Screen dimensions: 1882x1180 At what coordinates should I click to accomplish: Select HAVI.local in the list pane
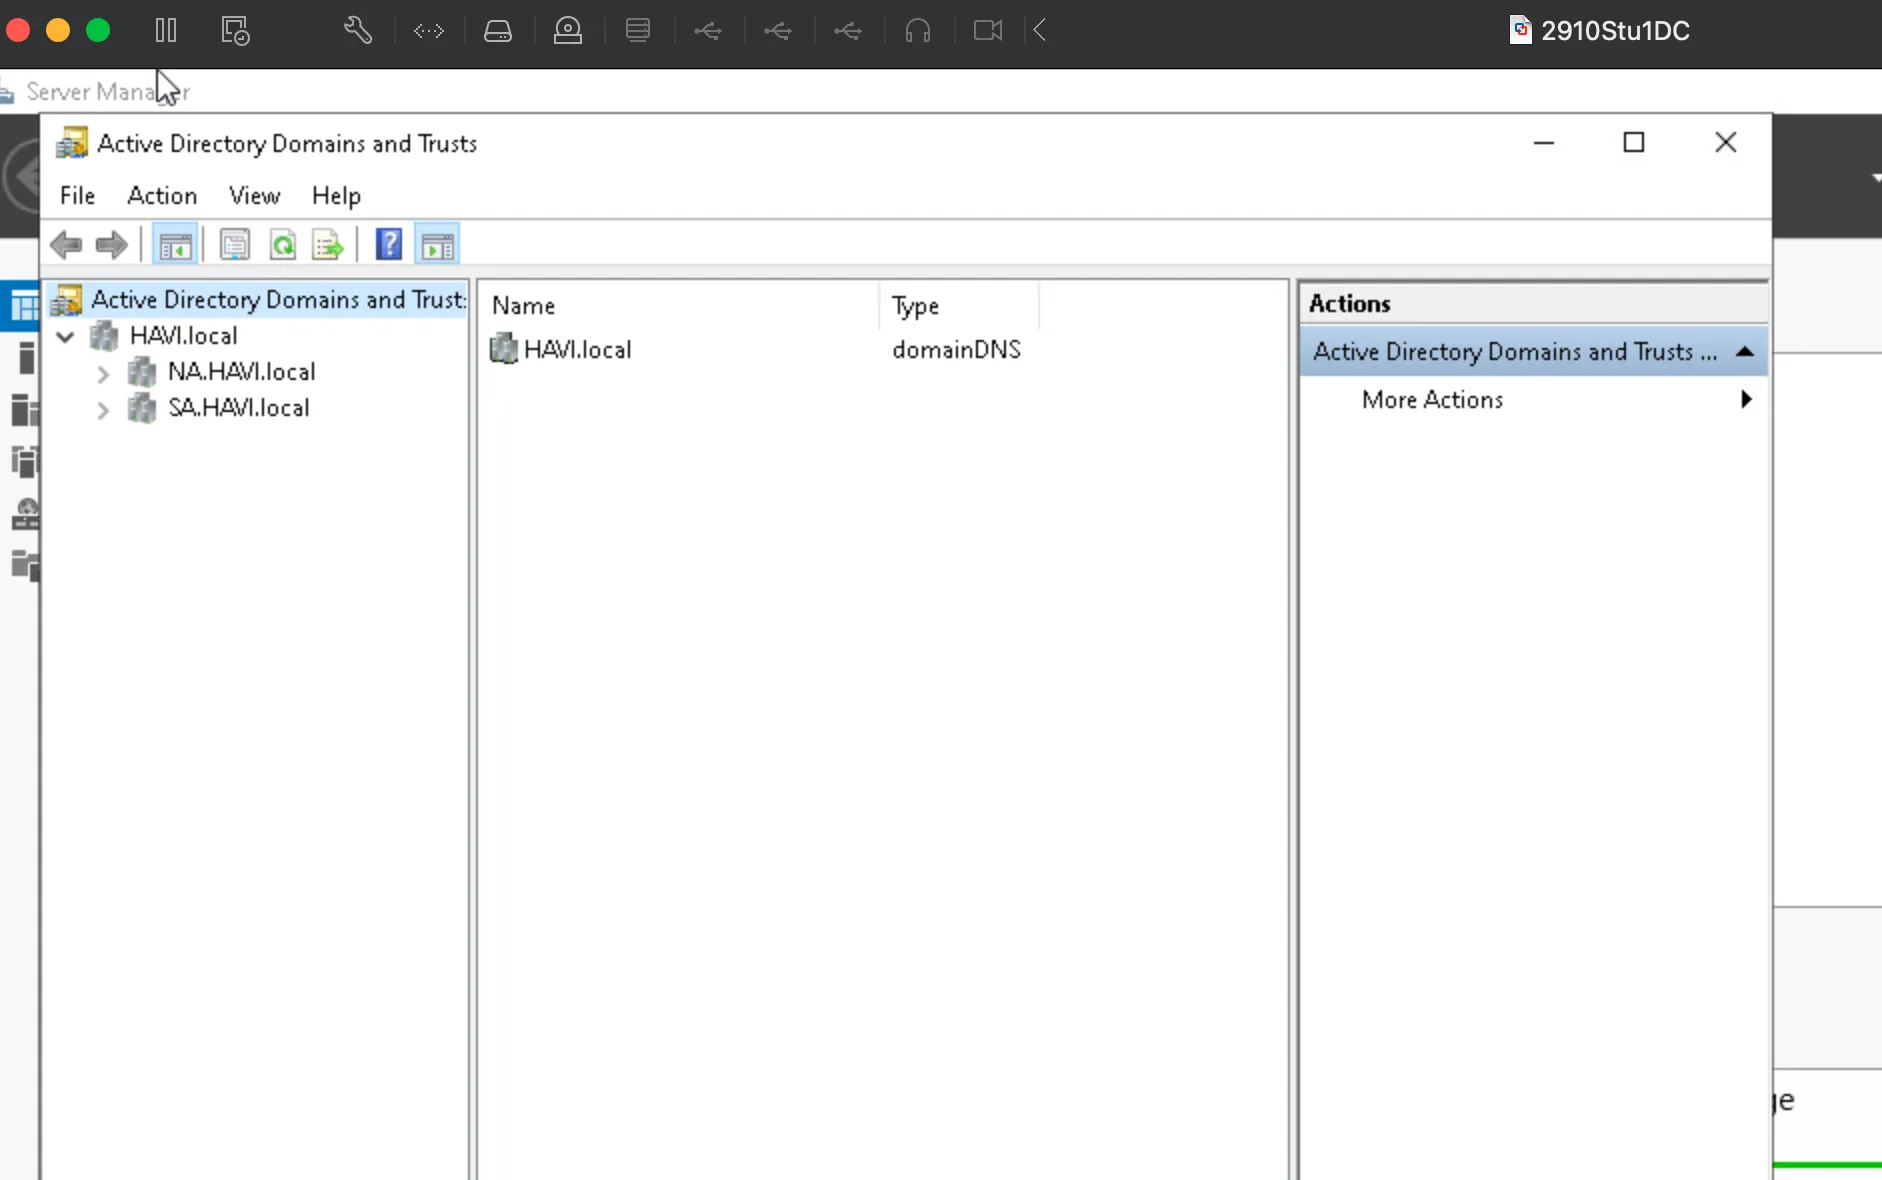[577, 350]
